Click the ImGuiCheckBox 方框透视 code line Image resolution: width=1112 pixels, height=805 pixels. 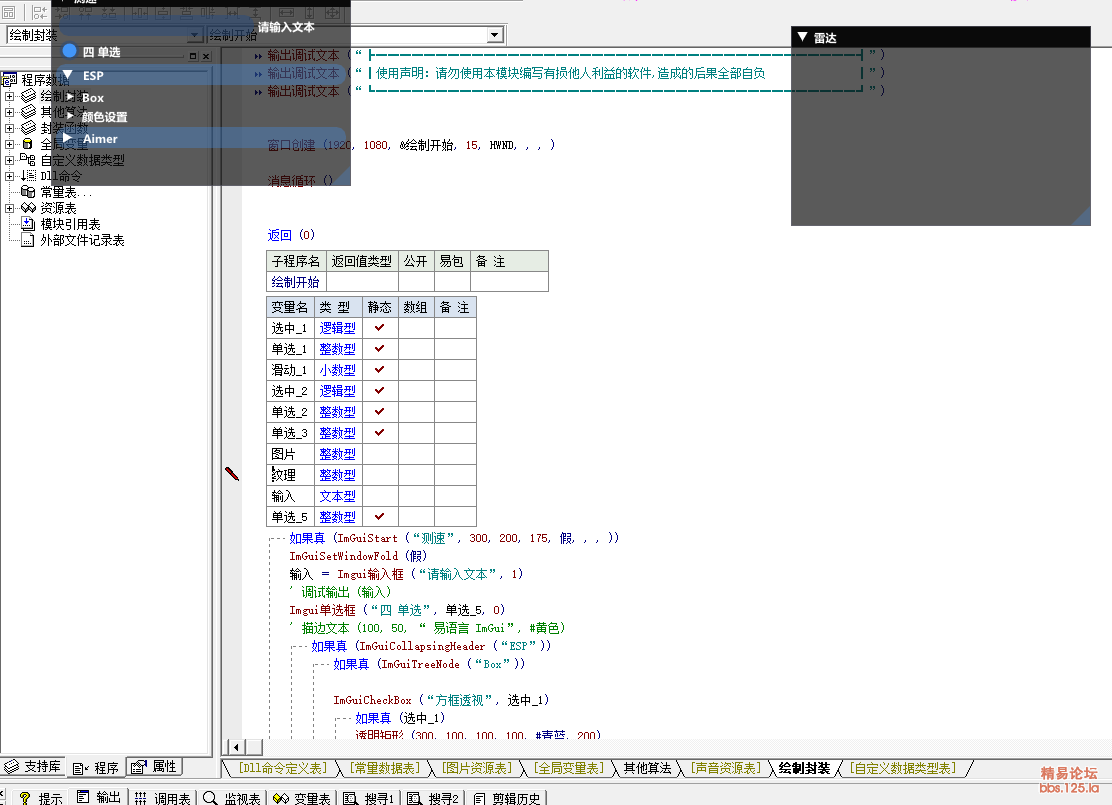click(x=441, y=700)
